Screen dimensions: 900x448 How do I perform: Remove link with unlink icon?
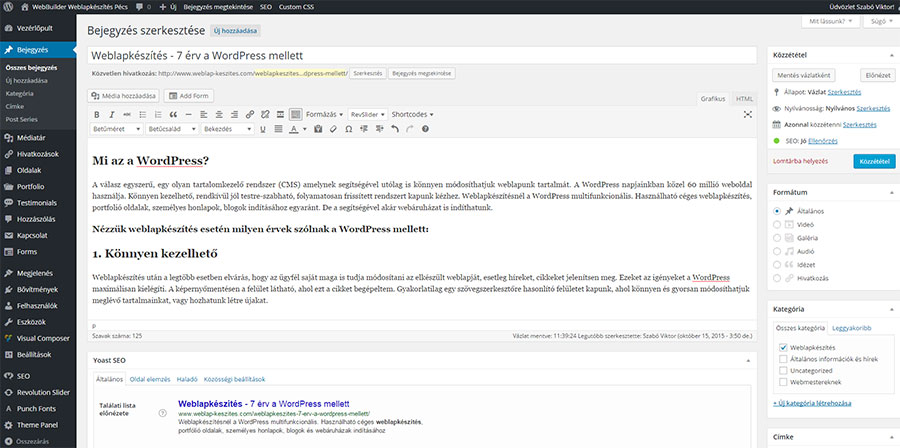click(265, 114)
